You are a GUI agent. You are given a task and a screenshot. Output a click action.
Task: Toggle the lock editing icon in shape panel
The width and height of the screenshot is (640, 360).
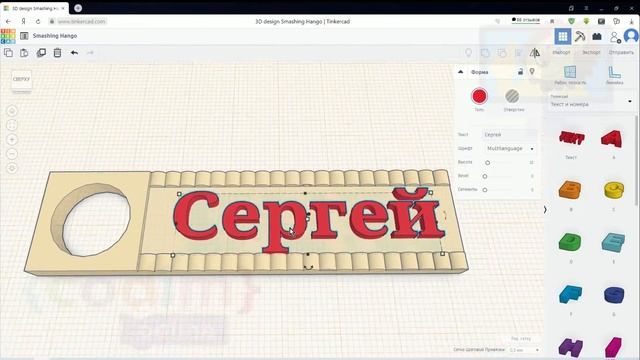point(520,71)
